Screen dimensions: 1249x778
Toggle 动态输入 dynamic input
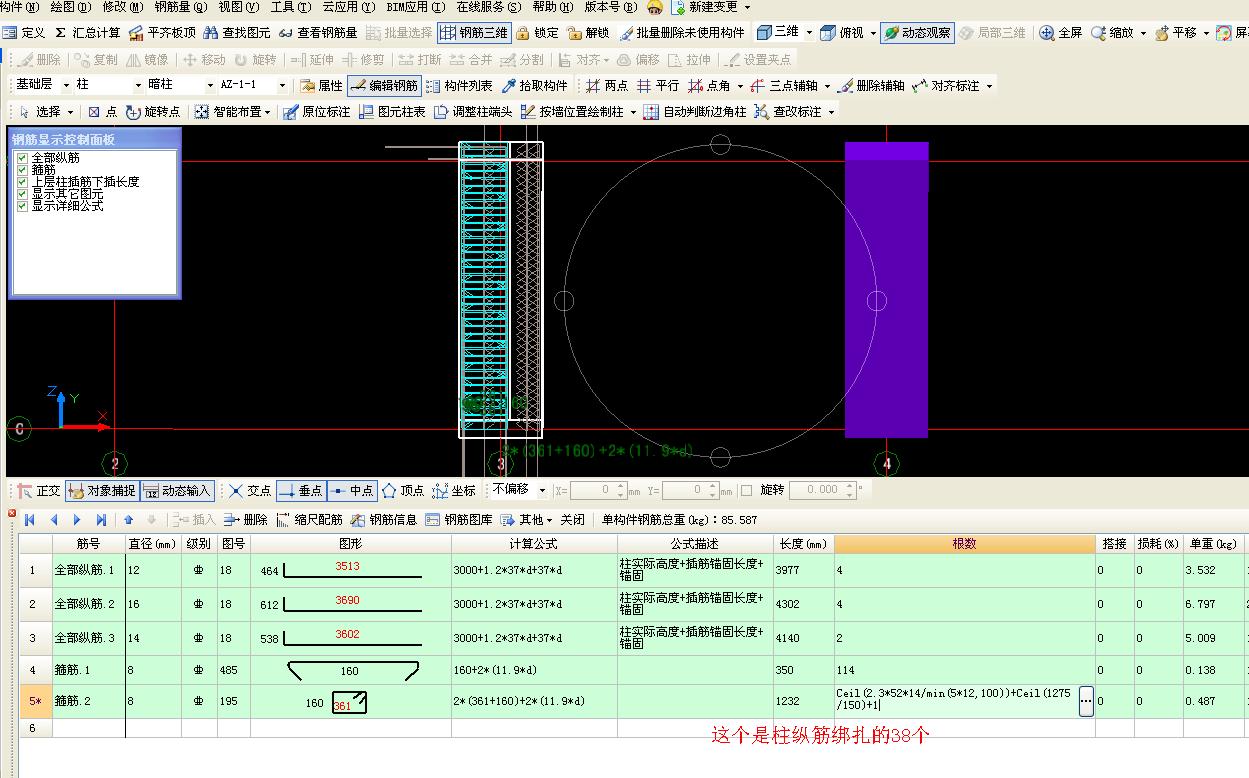177,491
